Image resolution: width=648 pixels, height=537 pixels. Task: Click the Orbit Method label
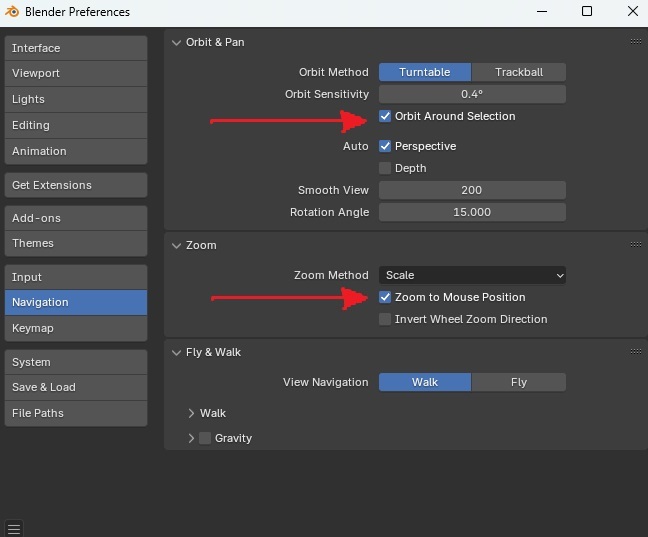pyautogui.click(x=334, y=72)
